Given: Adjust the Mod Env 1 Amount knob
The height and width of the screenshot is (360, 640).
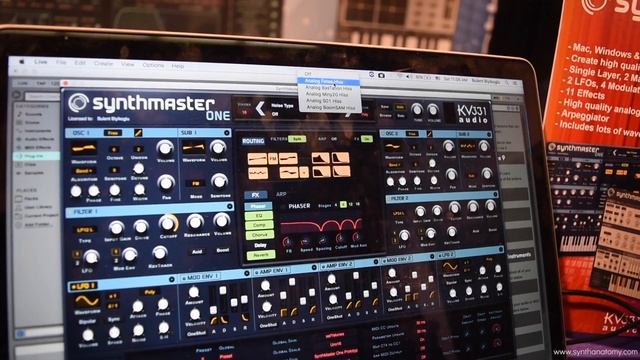Looking at the screenshot, I should tap(193, 292).
